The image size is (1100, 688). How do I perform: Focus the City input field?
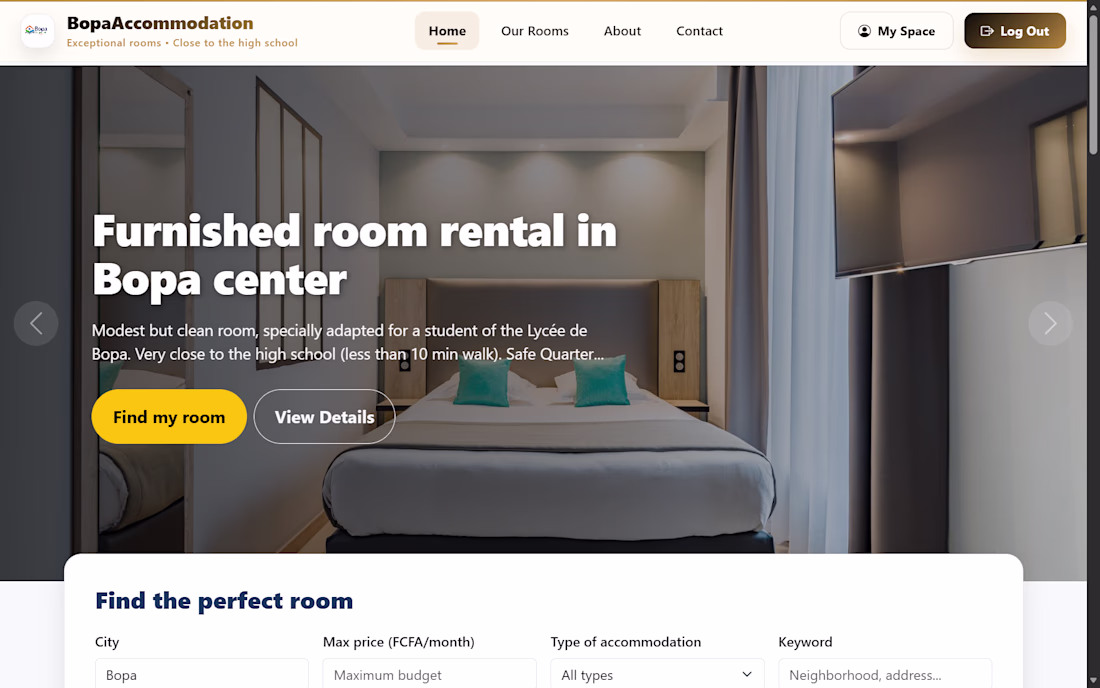pos(202,674)
